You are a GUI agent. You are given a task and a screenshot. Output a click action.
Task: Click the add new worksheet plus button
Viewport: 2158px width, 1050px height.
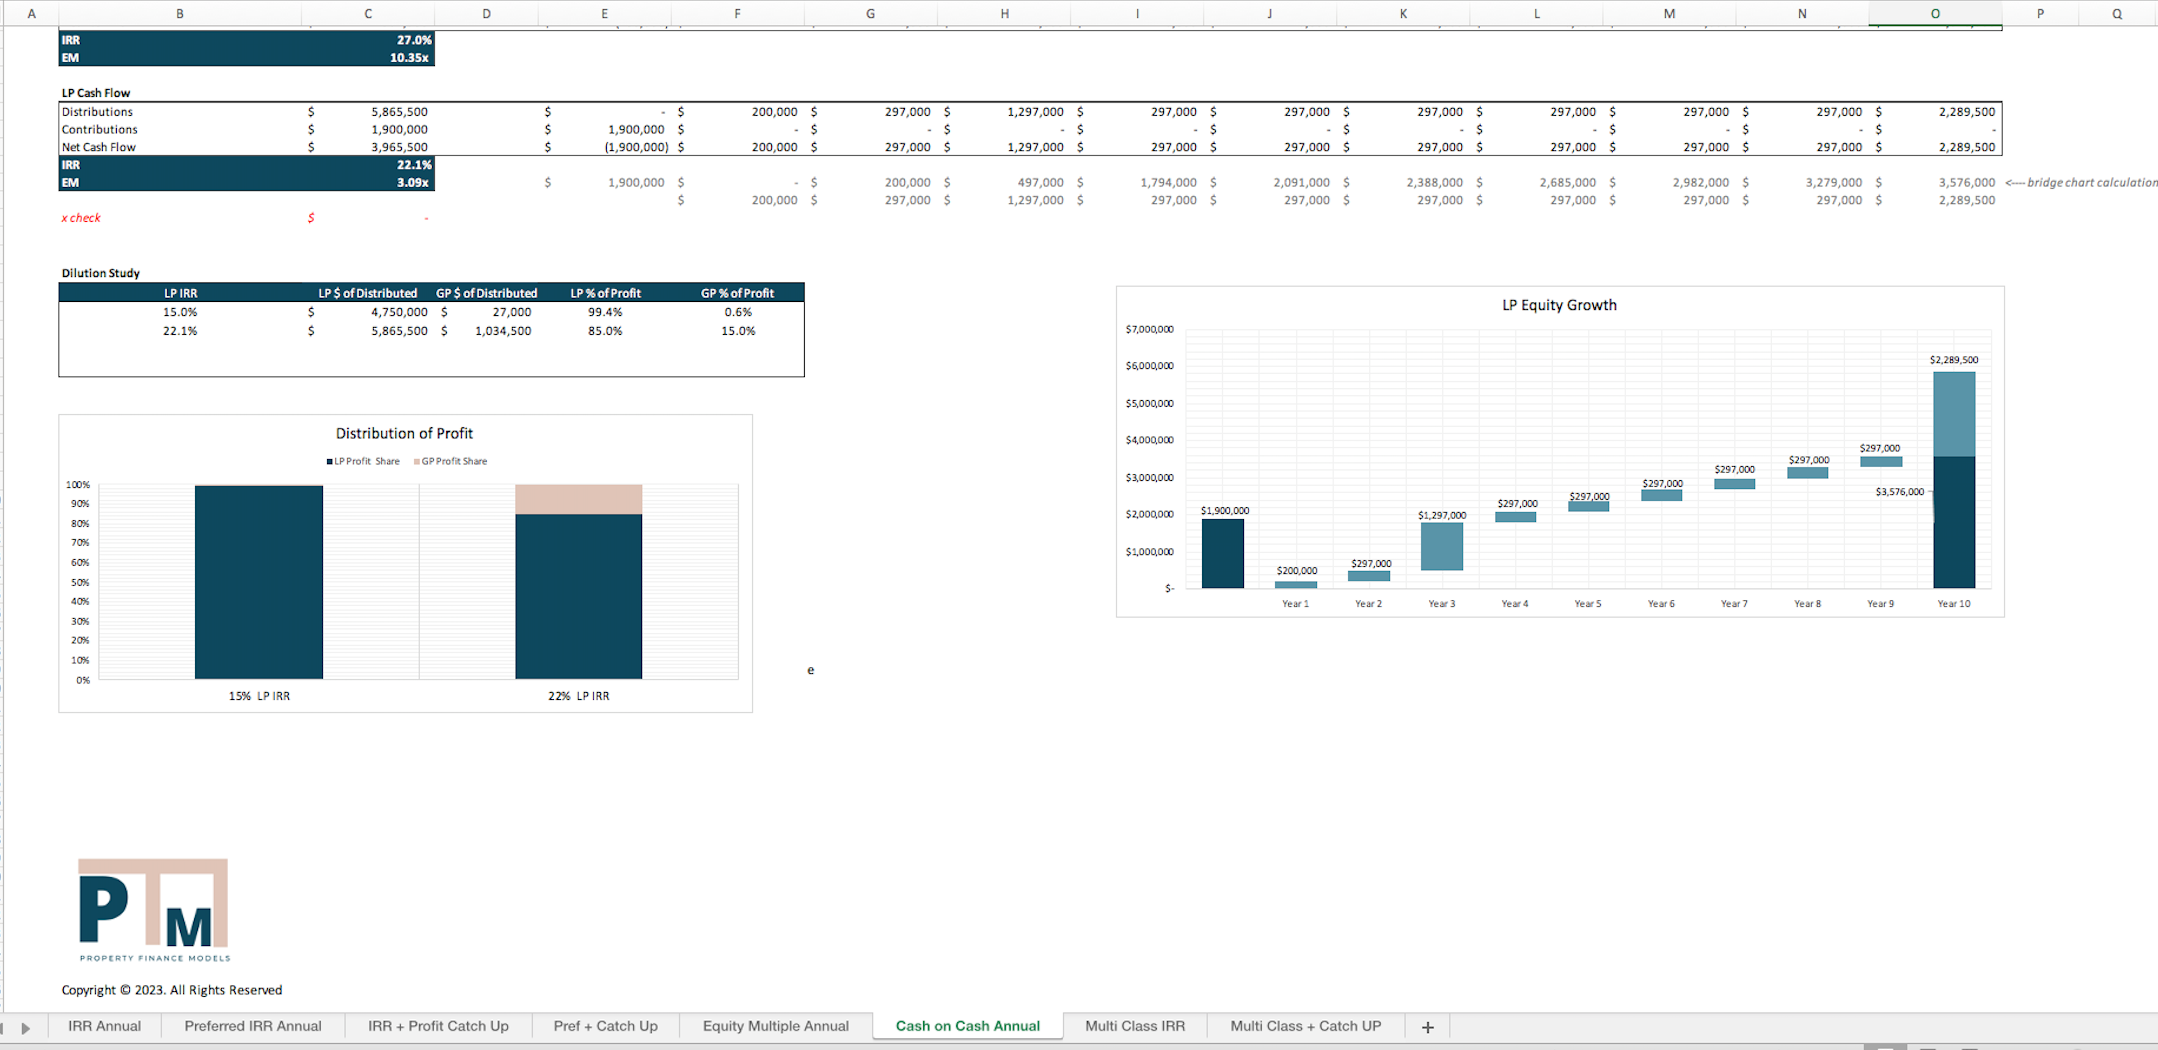pos(1427,1026)
